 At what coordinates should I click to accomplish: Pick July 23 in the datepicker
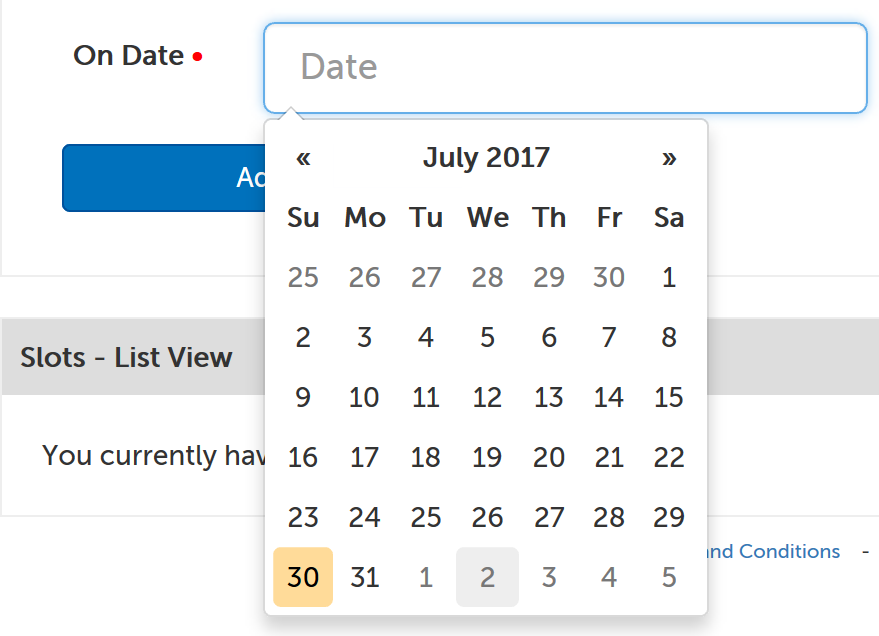303,517
